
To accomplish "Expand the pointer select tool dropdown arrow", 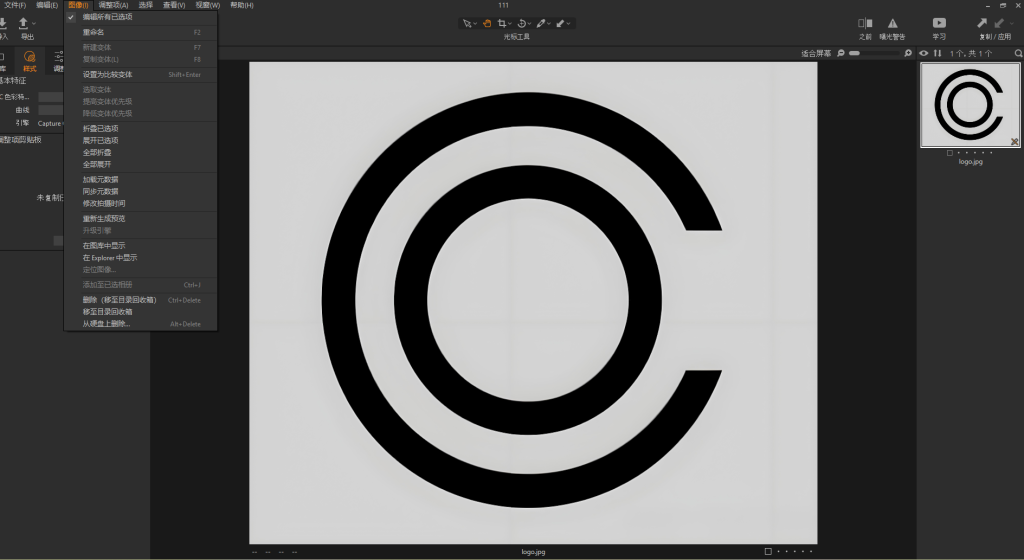I will pyautogui.click(x=476, y=23).
